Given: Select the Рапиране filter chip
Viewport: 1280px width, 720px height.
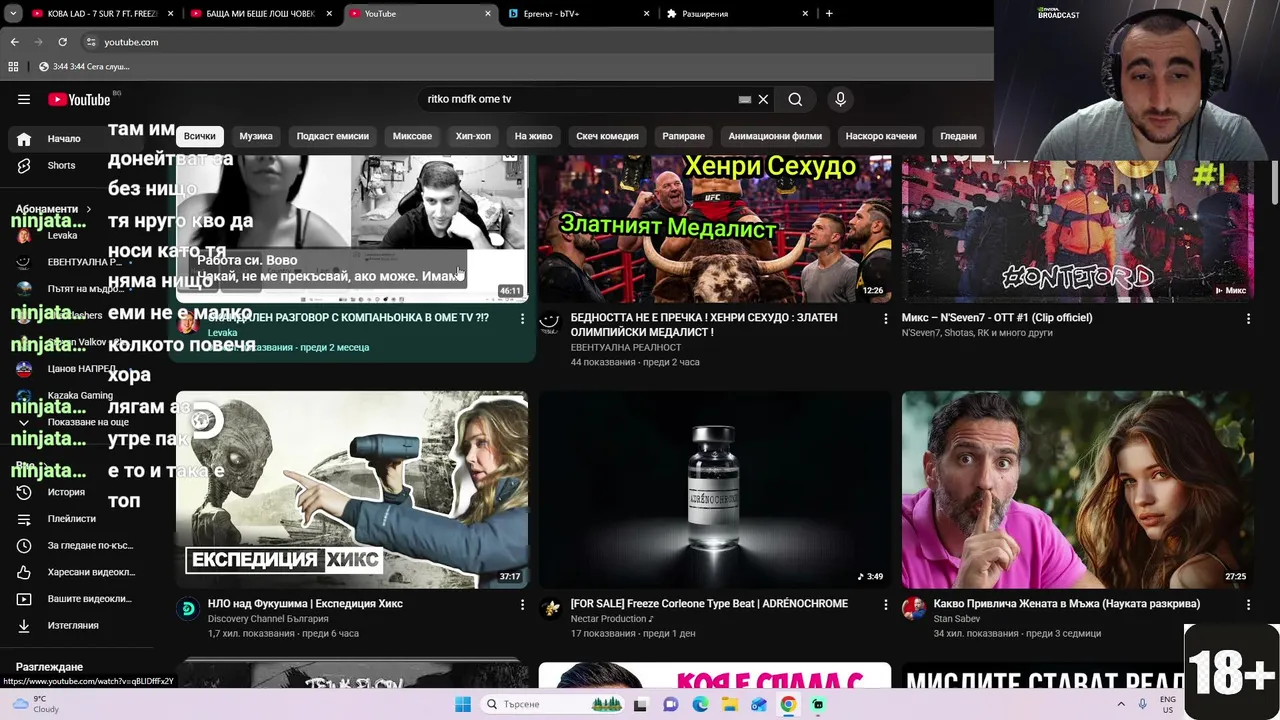Looking at the screenshot, I should [684, 136].
